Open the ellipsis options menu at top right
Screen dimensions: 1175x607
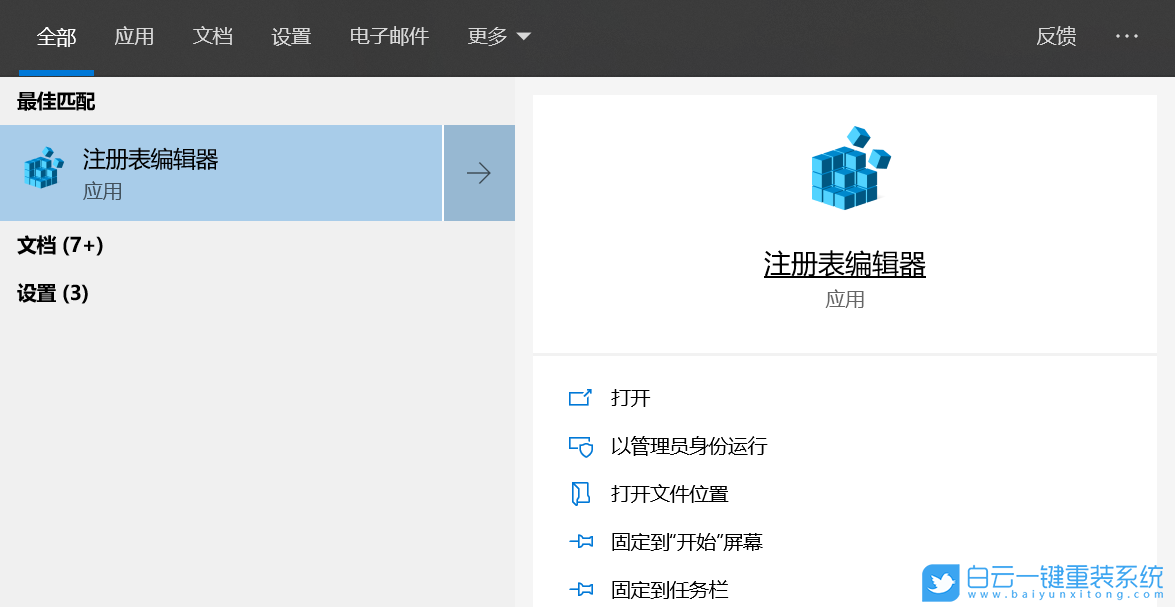[1127, 36]
